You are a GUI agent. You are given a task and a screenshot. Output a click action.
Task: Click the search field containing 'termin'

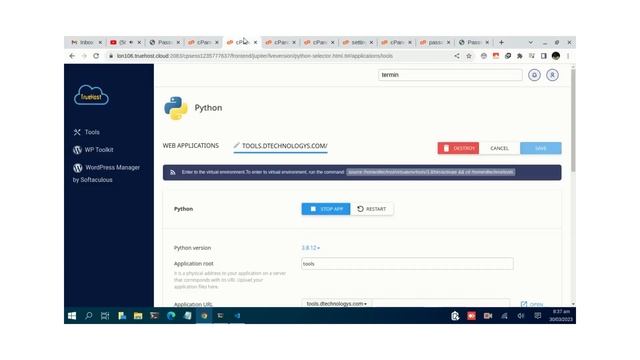[x=450, y=75]
